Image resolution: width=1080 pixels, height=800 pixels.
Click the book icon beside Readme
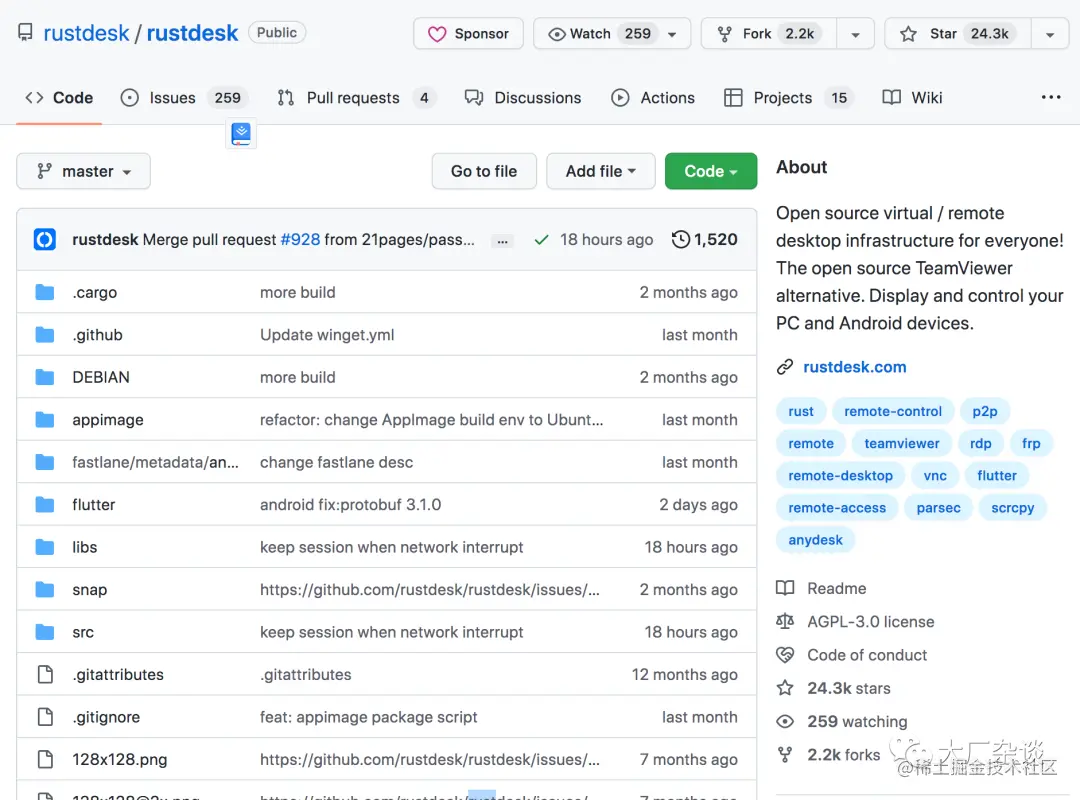(785, 588)
